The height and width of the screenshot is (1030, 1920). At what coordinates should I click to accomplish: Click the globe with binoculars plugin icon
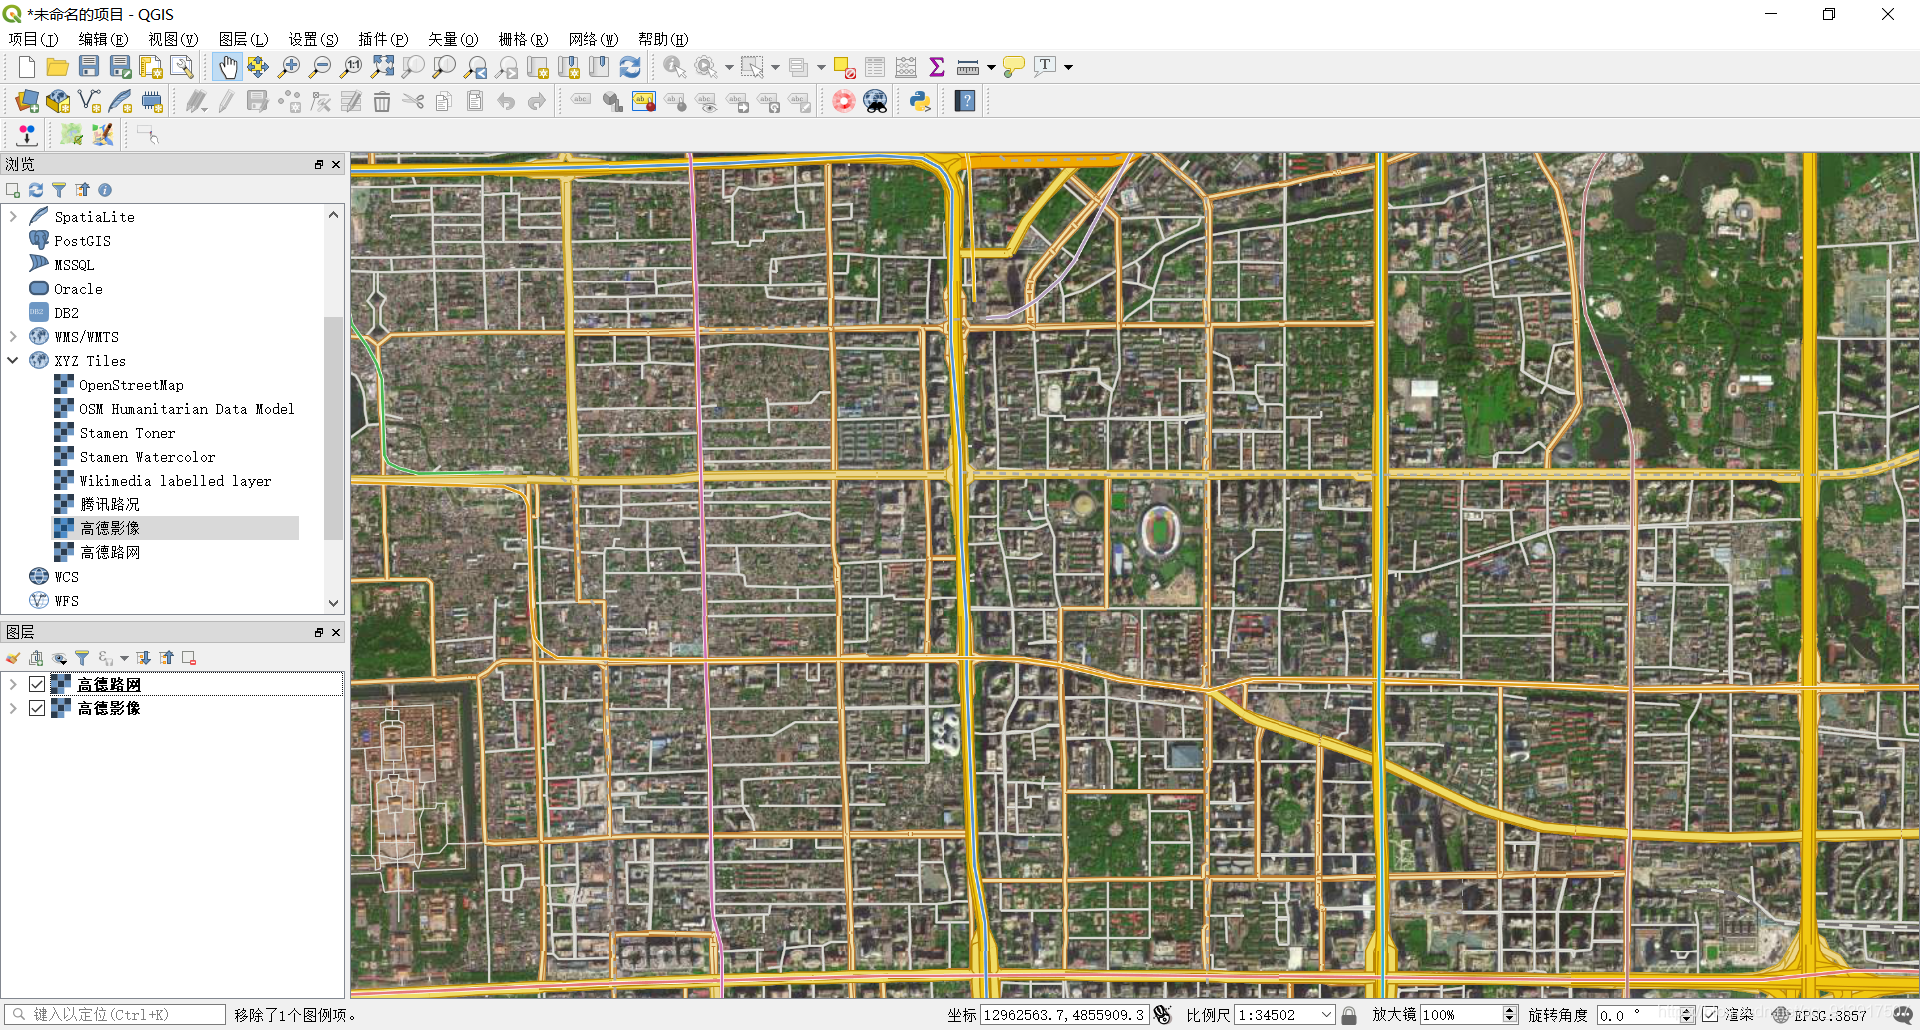click(875, 101)
